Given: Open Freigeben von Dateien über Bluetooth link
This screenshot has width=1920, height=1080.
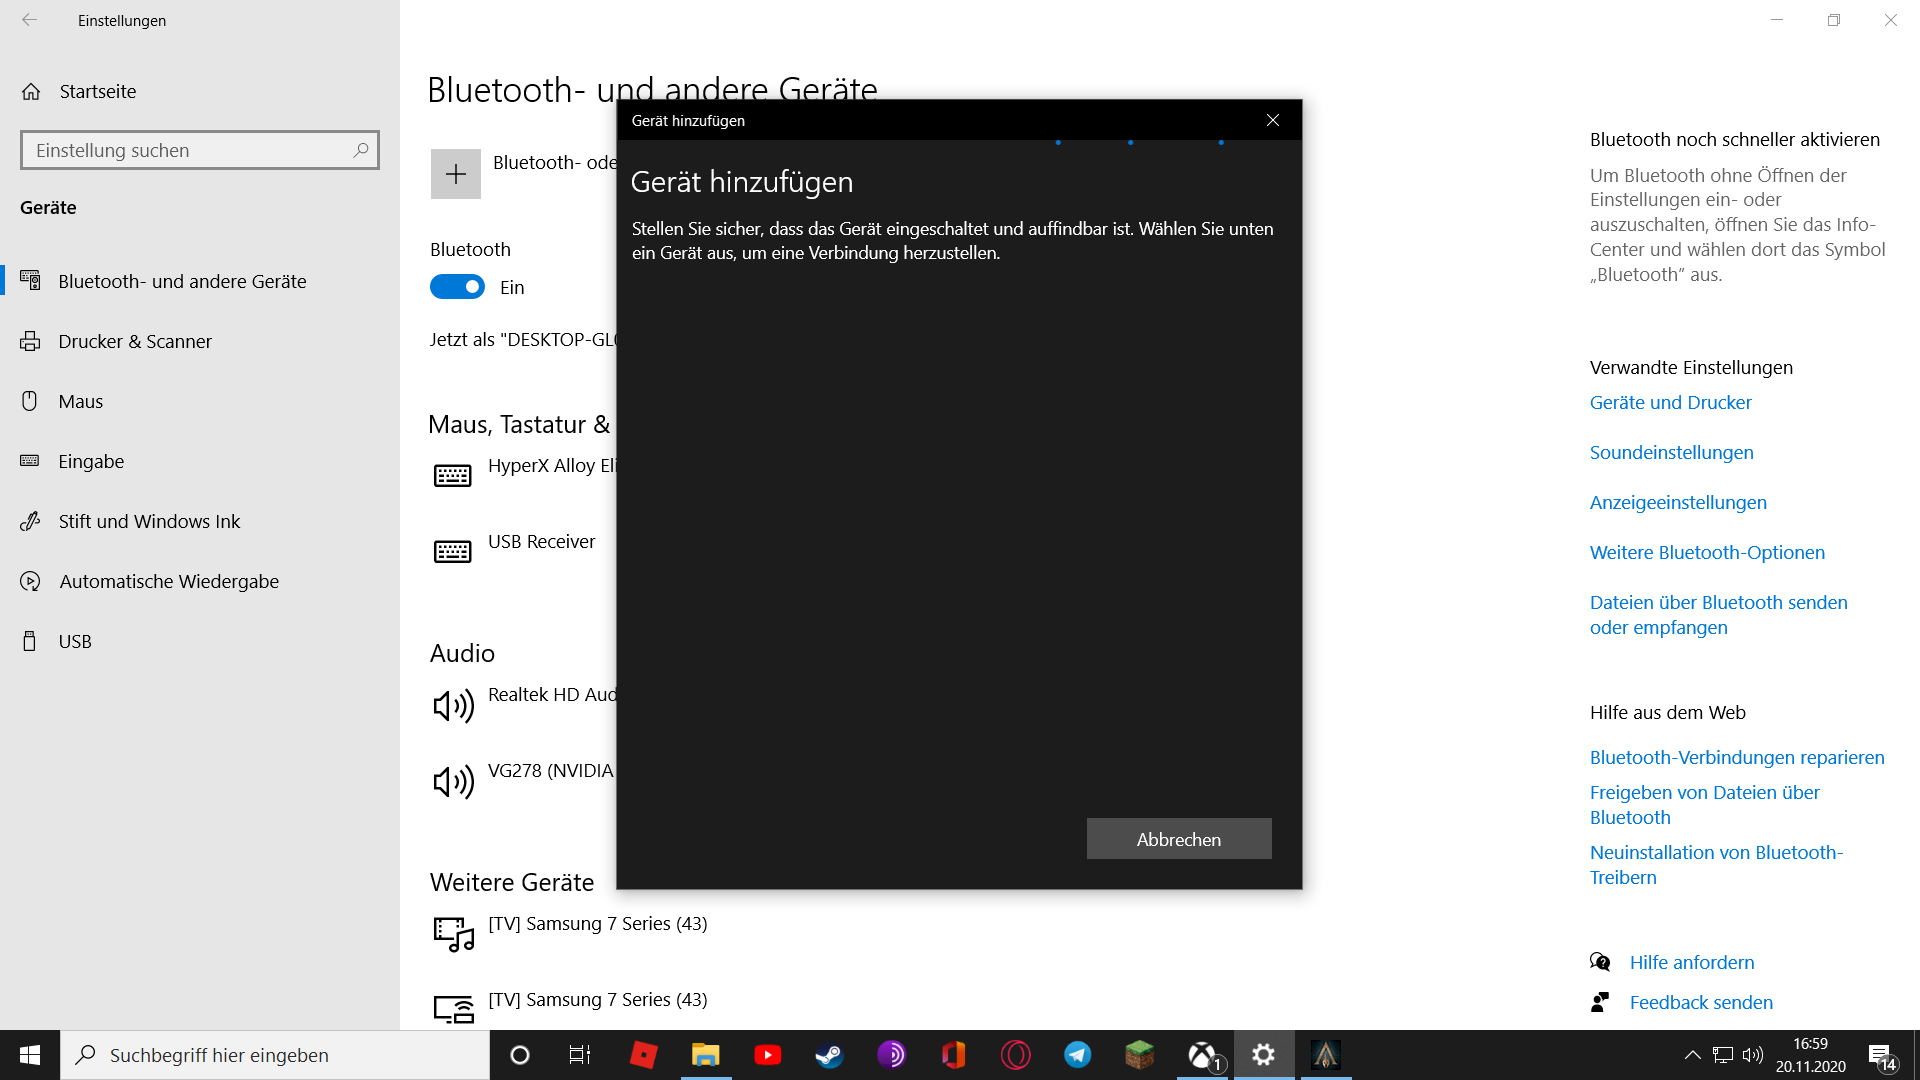Looking at the screenshot, I should pos(1704,805).
